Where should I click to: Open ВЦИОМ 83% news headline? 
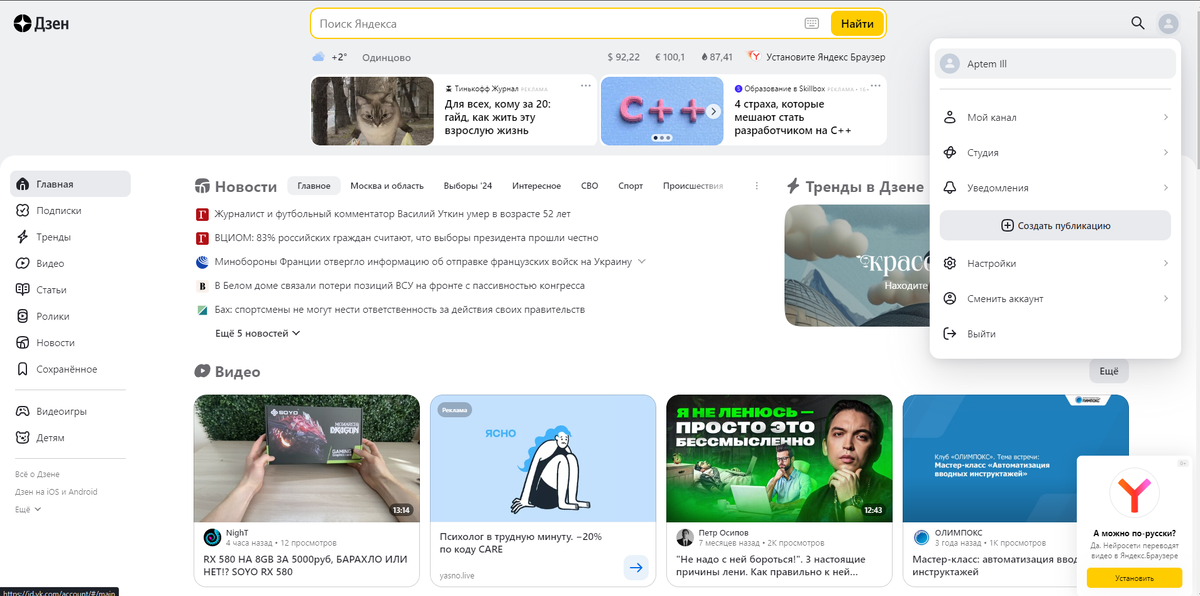406,237
